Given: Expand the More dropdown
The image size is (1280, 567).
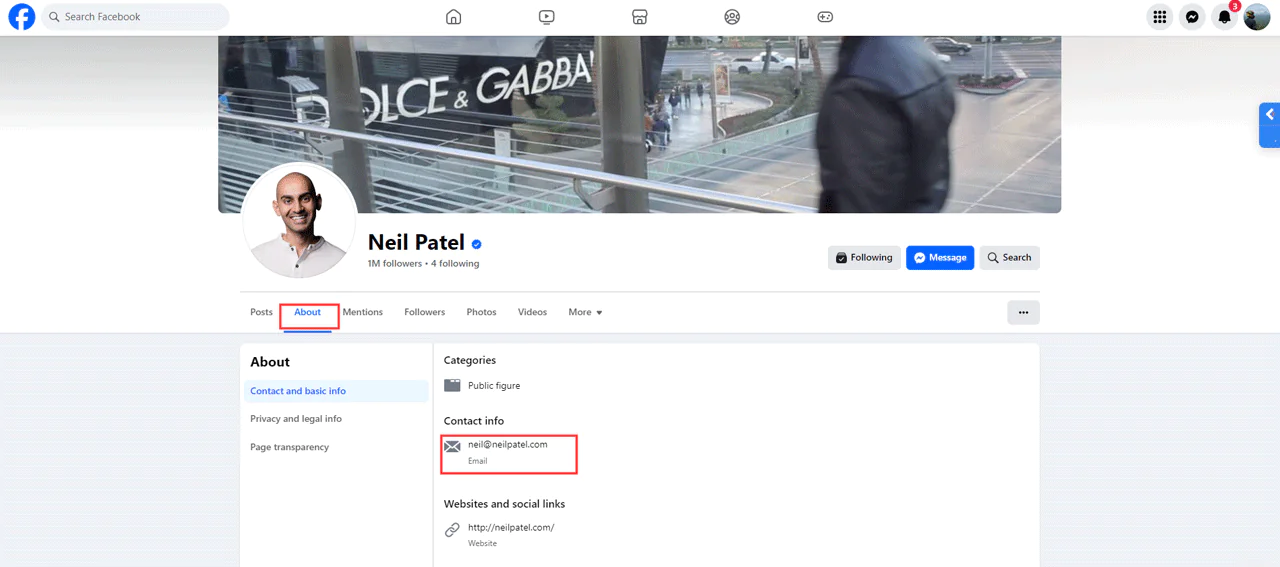Looking at the screenshot, I should 585,312.
